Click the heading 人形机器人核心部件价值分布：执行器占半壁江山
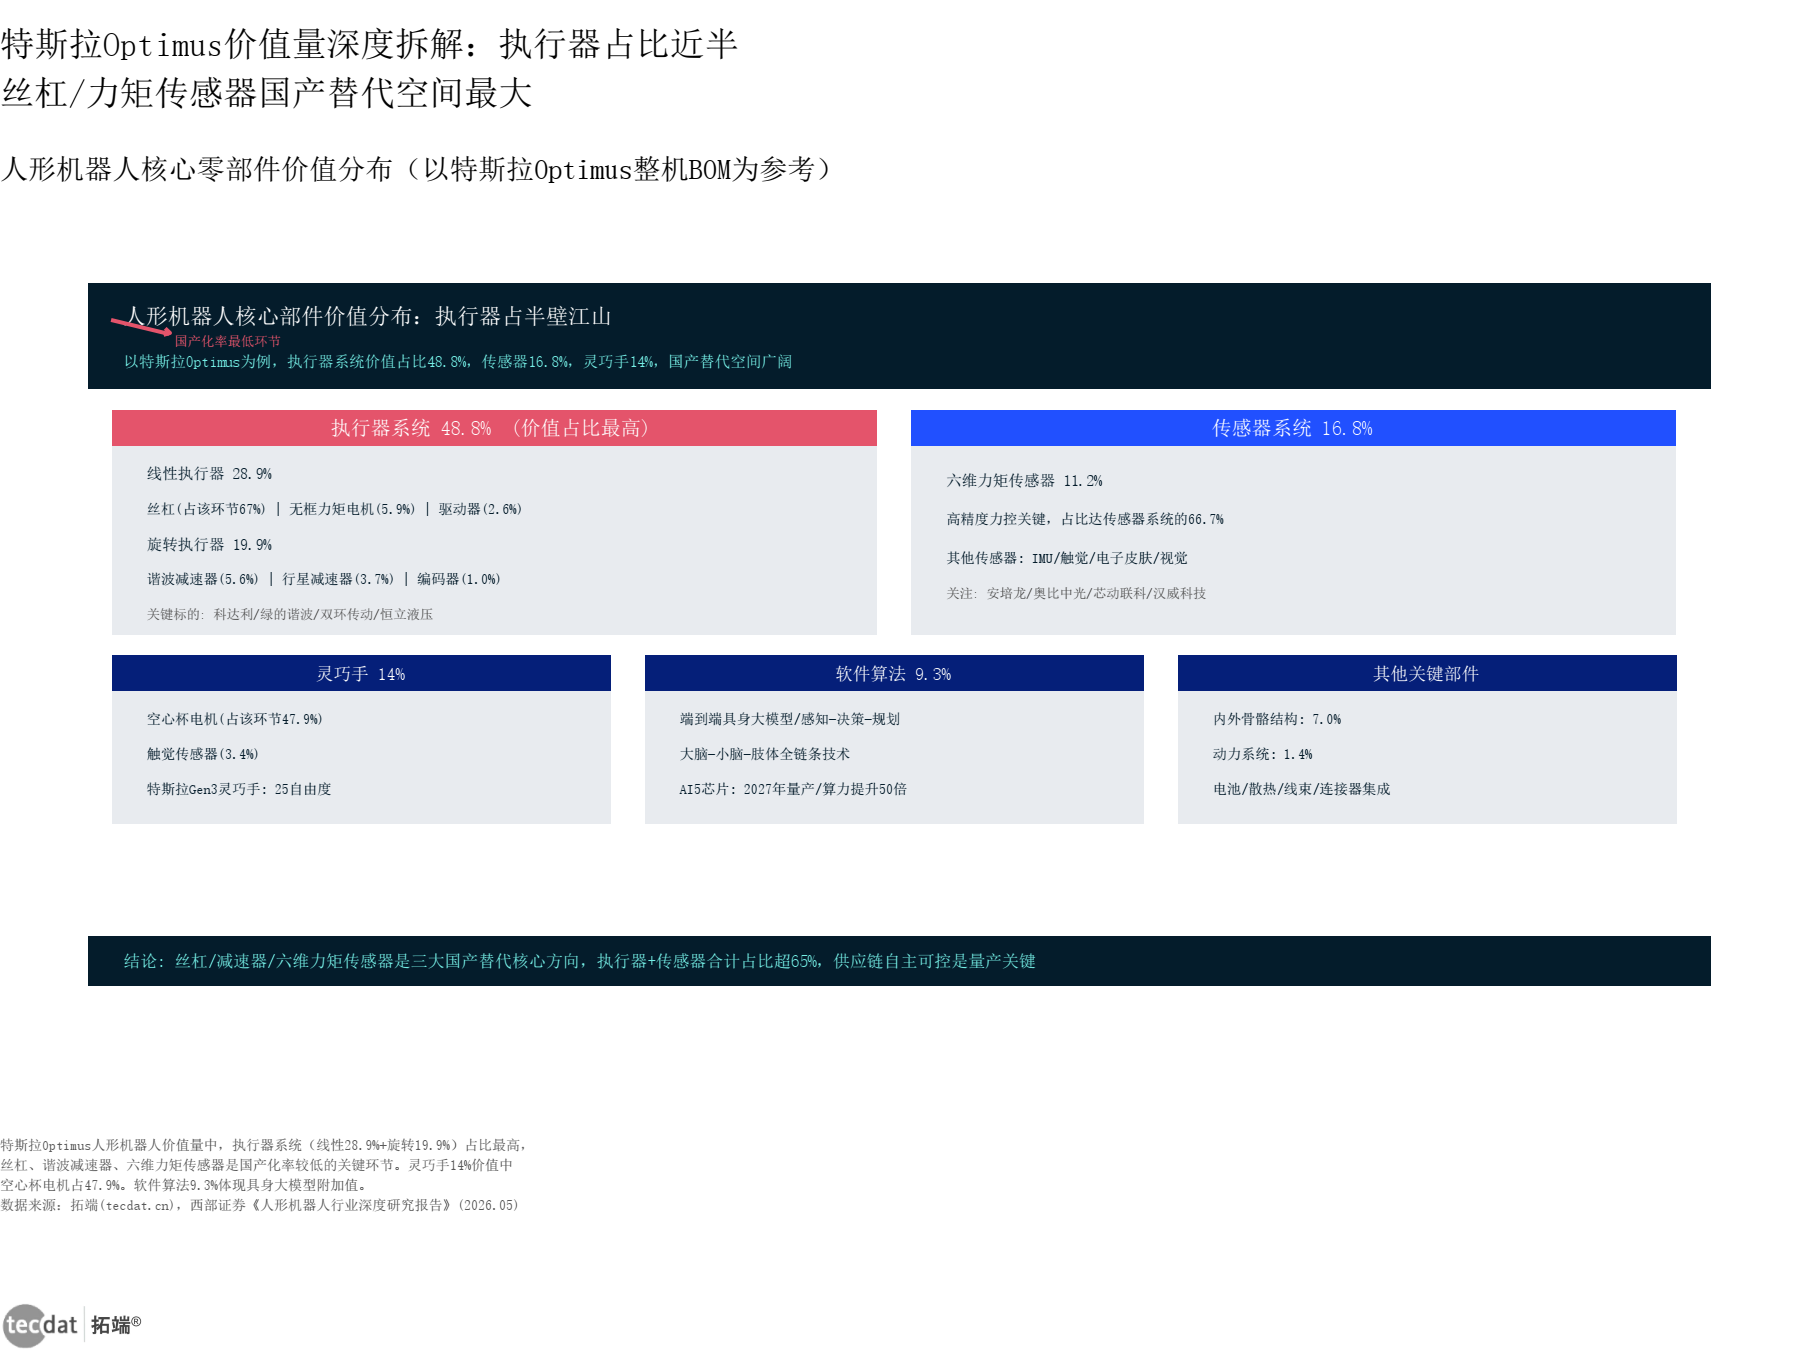The width and height of the screenshot is (1800, 1350). (369, 316)
